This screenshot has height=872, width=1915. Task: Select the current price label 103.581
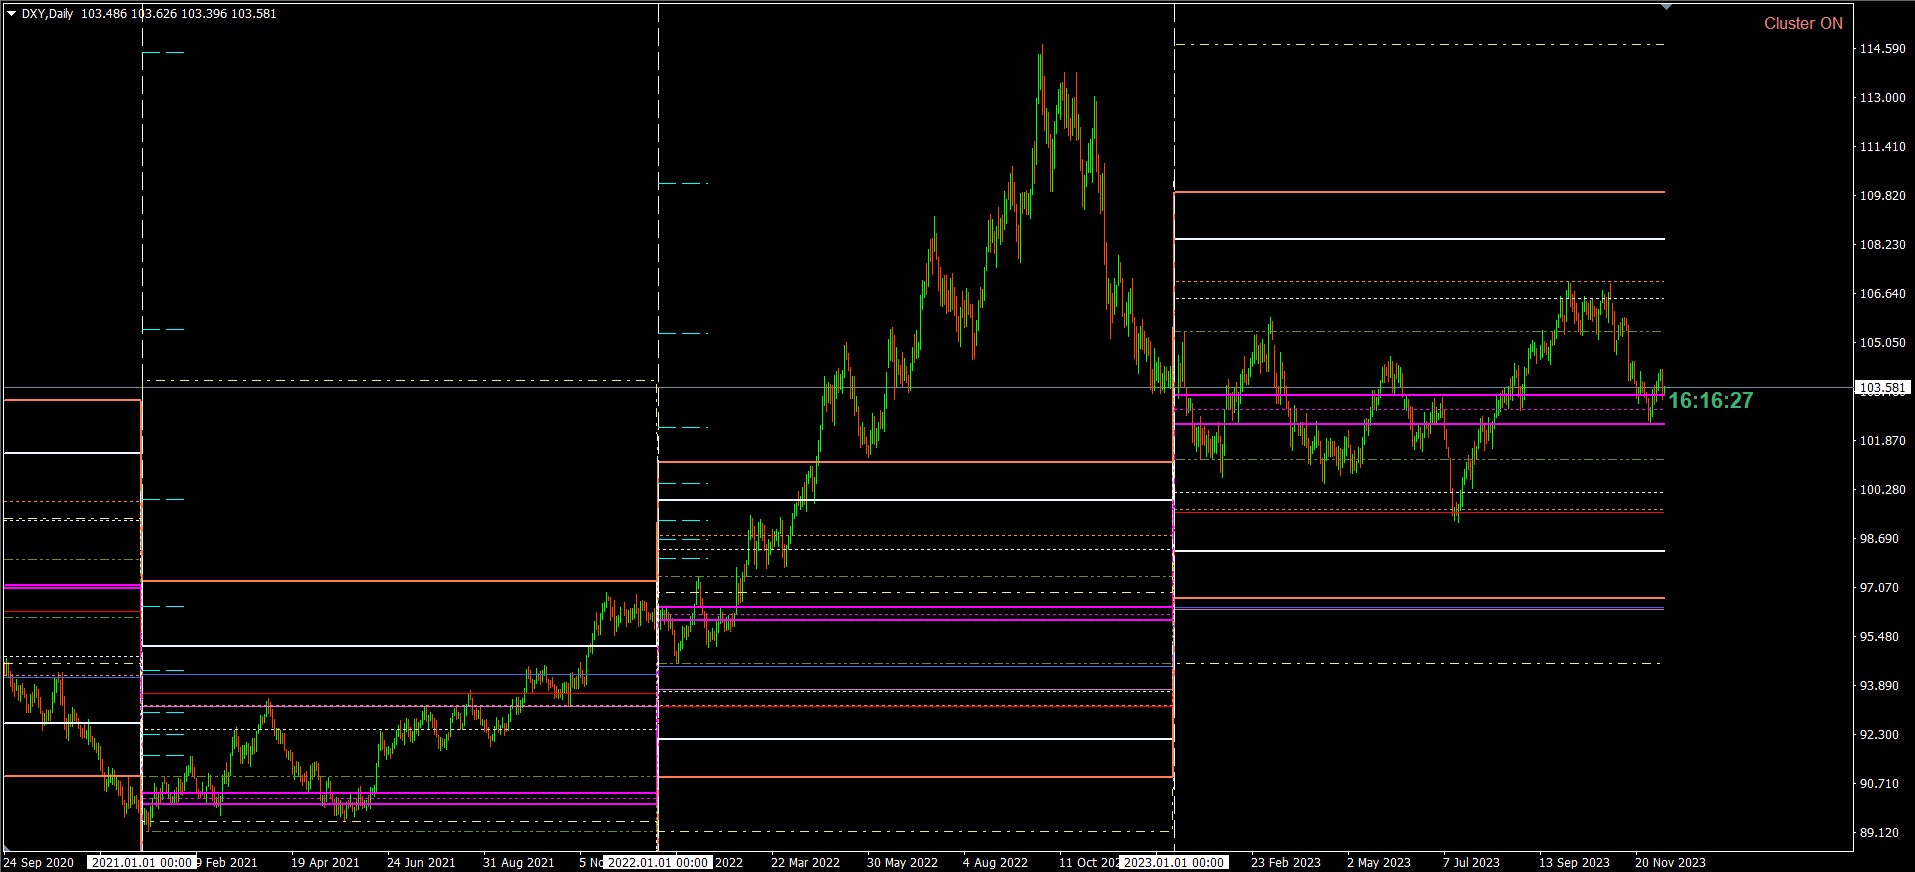(x=1882, y=387)
